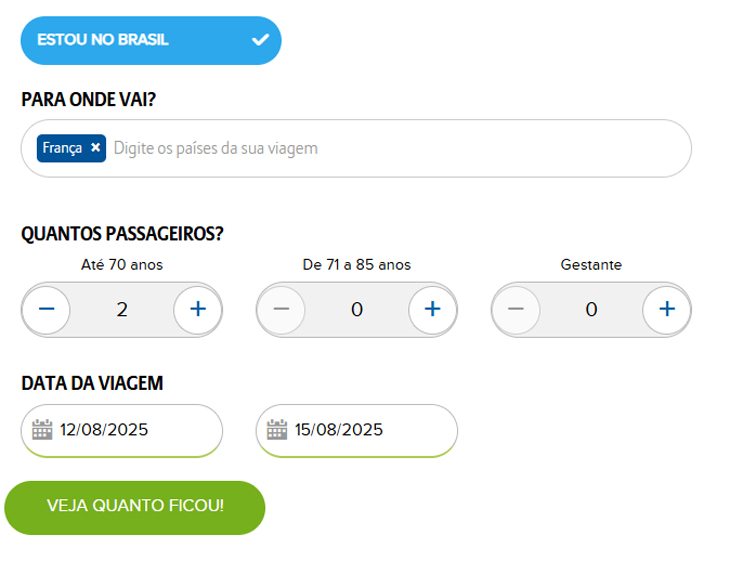The height and width of the screenshot is (561, 730).
Task: Remove the França destination tag
Action: point(95,148)
